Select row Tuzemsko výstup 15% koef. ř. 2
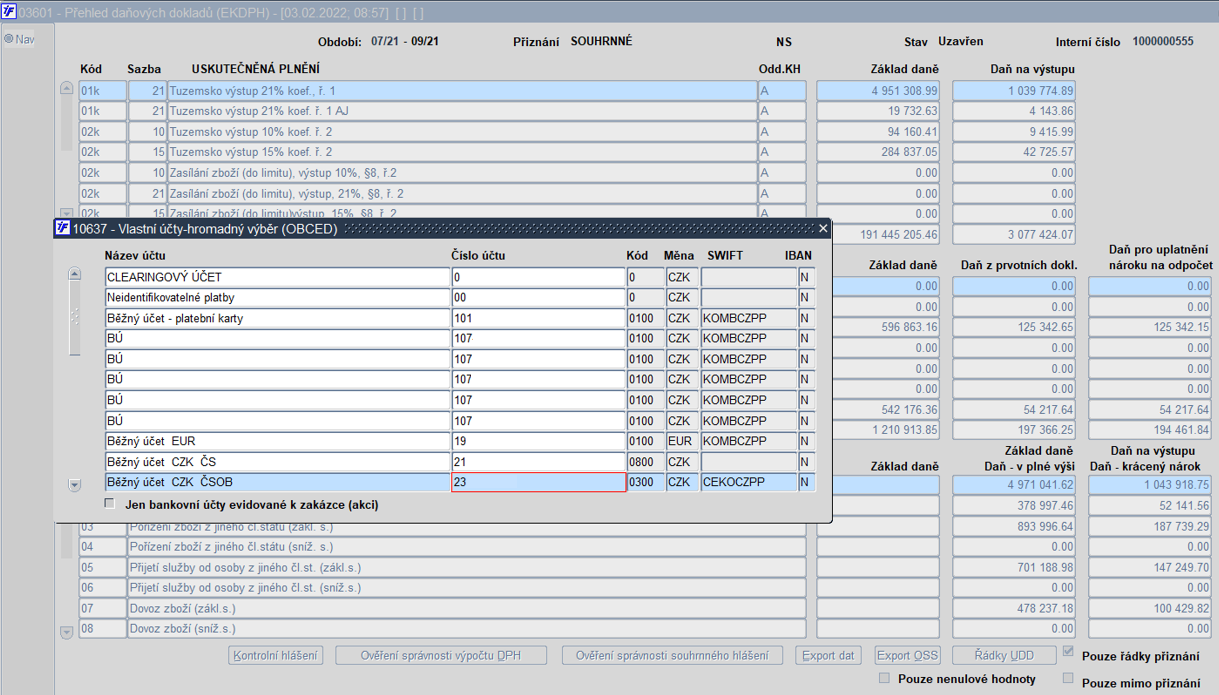 click(461, 152)
